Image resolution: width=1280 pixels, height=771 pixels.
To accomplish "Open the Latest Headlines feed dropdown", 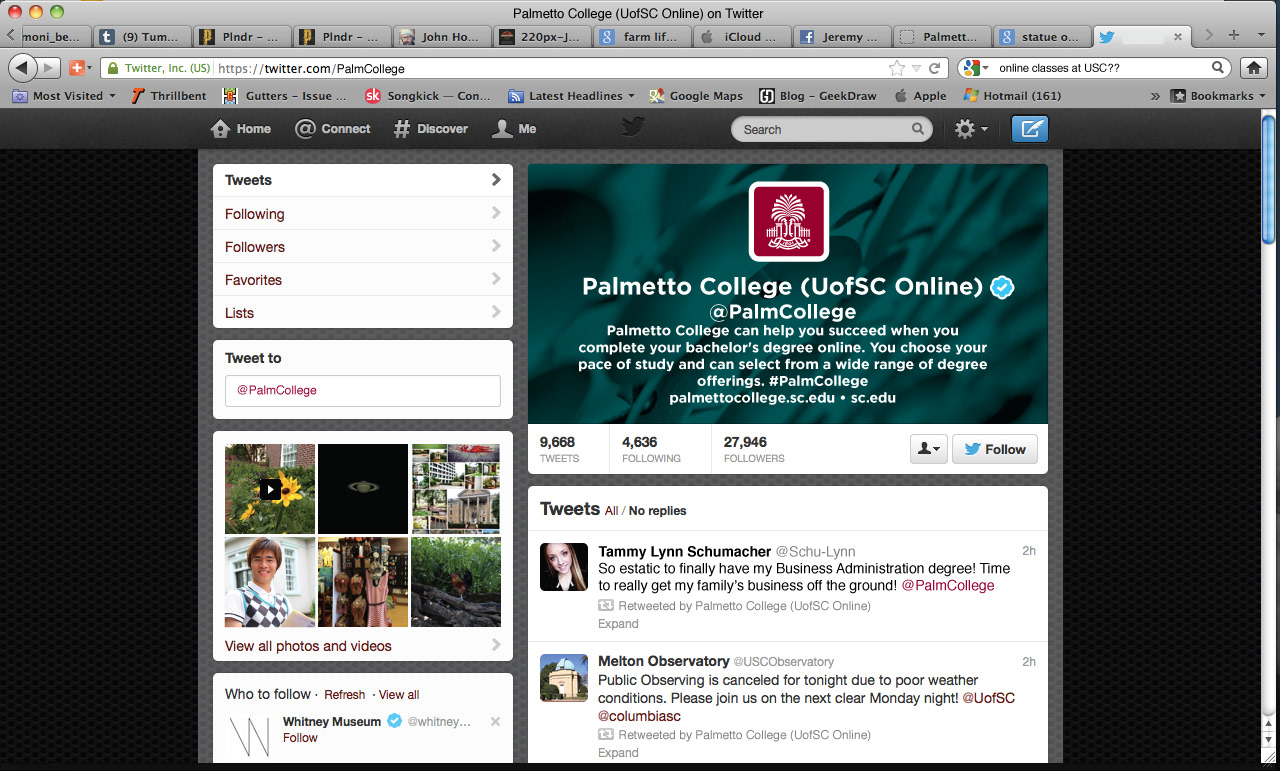I will click(x=571, y=96).
